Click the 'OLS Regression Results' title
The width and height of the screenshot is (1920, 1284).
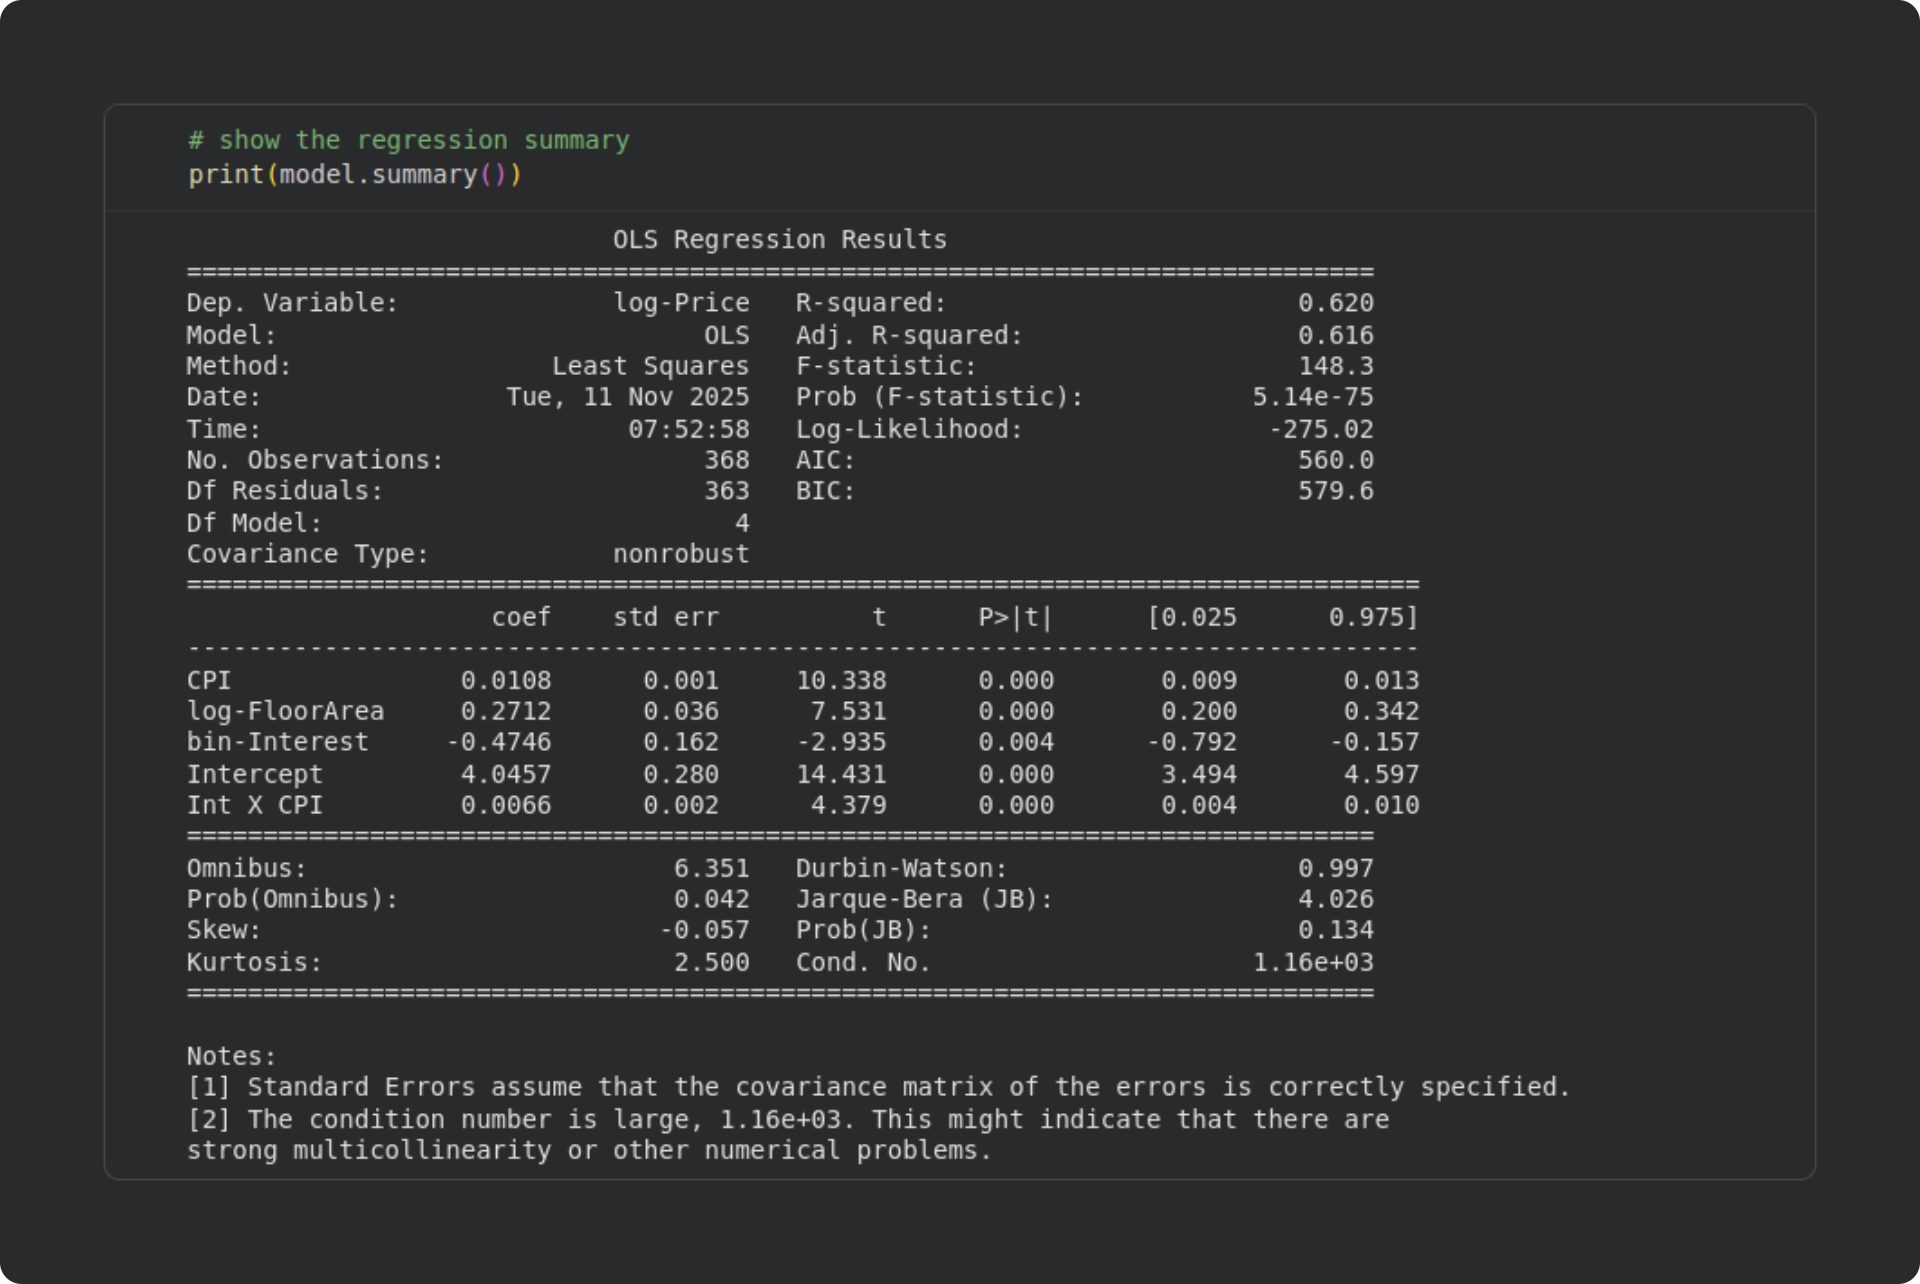[x=779, y=240]
